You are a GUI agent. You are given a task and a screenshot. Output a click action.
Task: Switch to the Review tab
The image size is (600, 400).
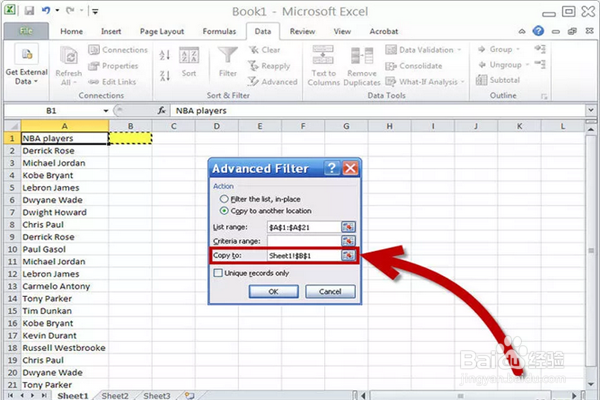pyautogui.click(x=302, y=31)
